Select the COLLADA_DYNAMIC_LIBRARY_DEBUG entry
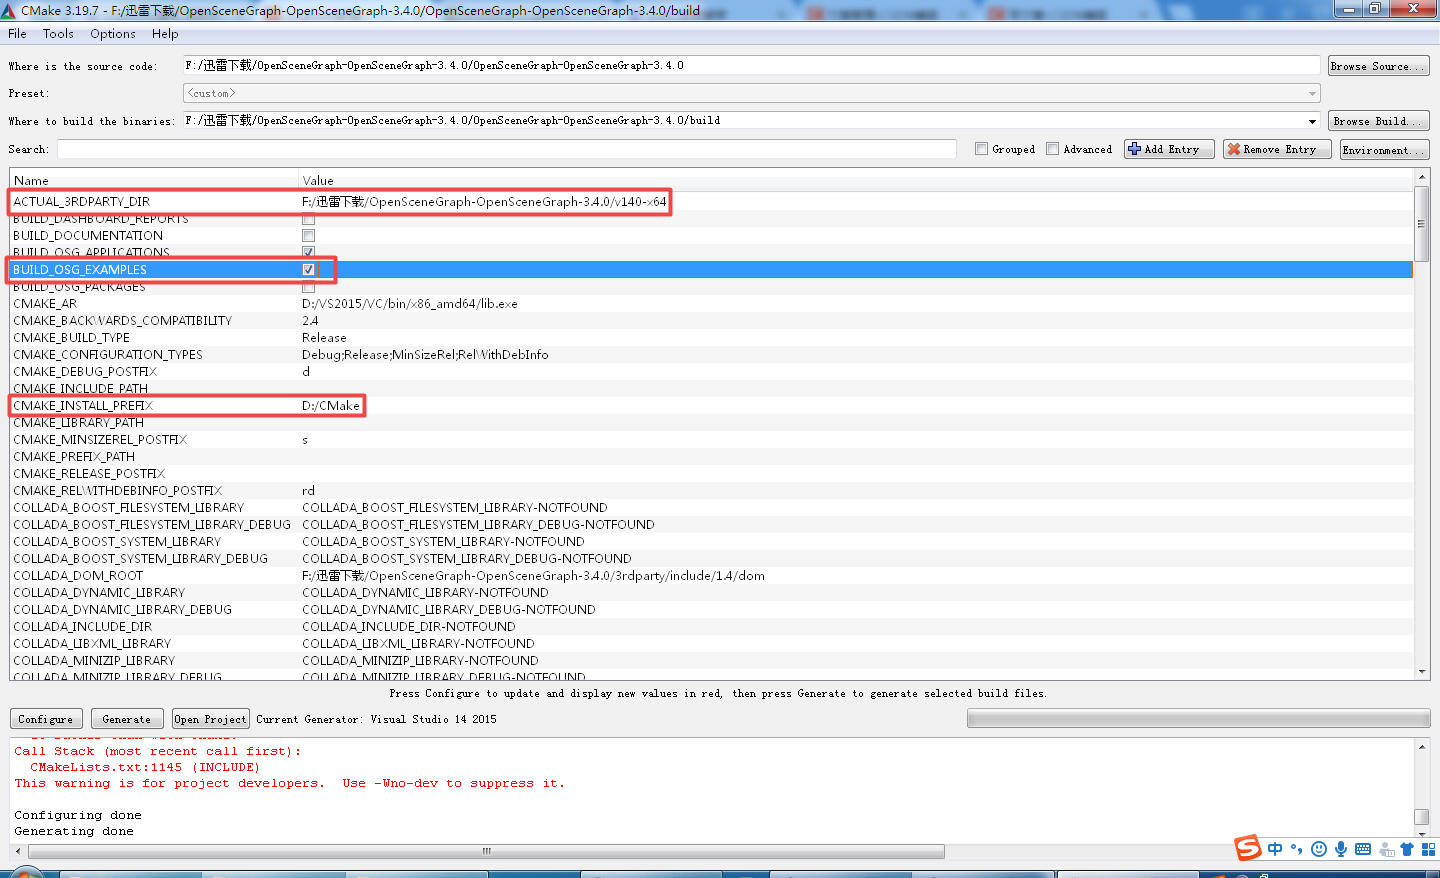 click(x=122, y=610)
